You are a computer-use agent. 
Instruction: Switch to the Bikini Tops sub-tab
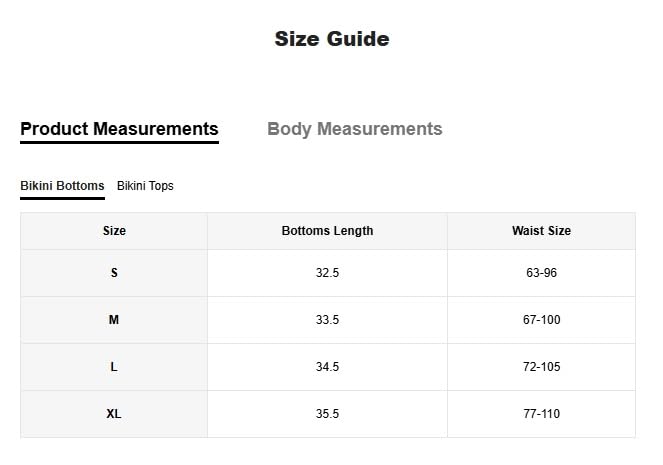tap(145, 186)
